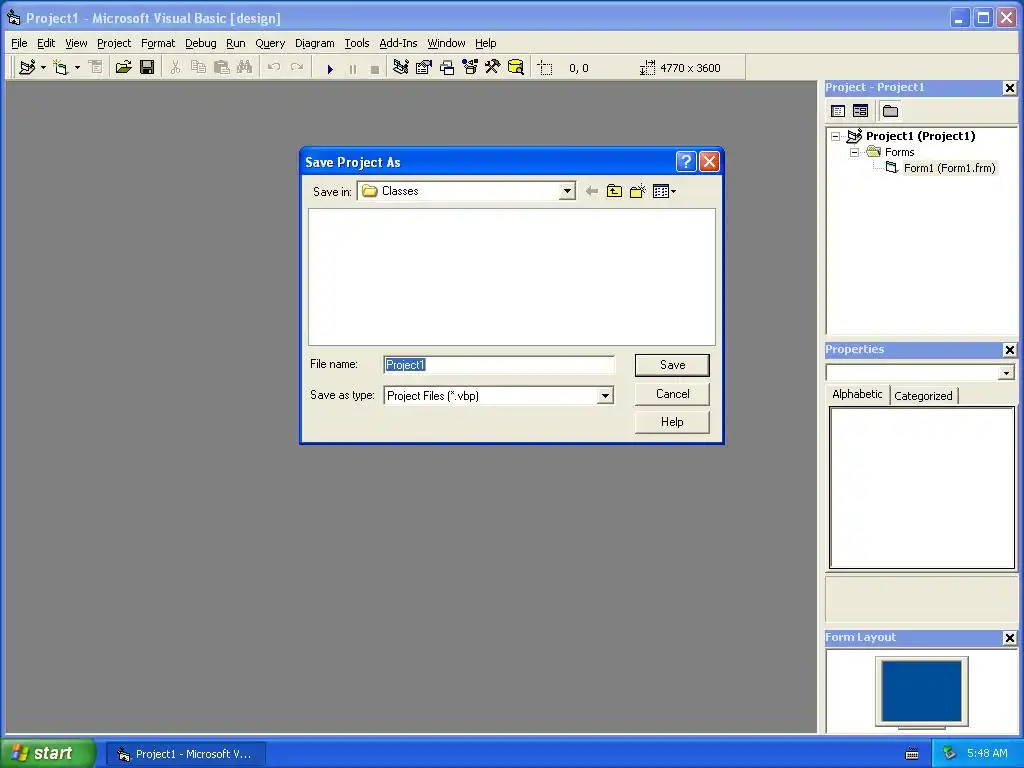Screen dimensions: 1024x768
Task: Click the question mark help icon in the dialog title
Action: click(x=686, y=161)
